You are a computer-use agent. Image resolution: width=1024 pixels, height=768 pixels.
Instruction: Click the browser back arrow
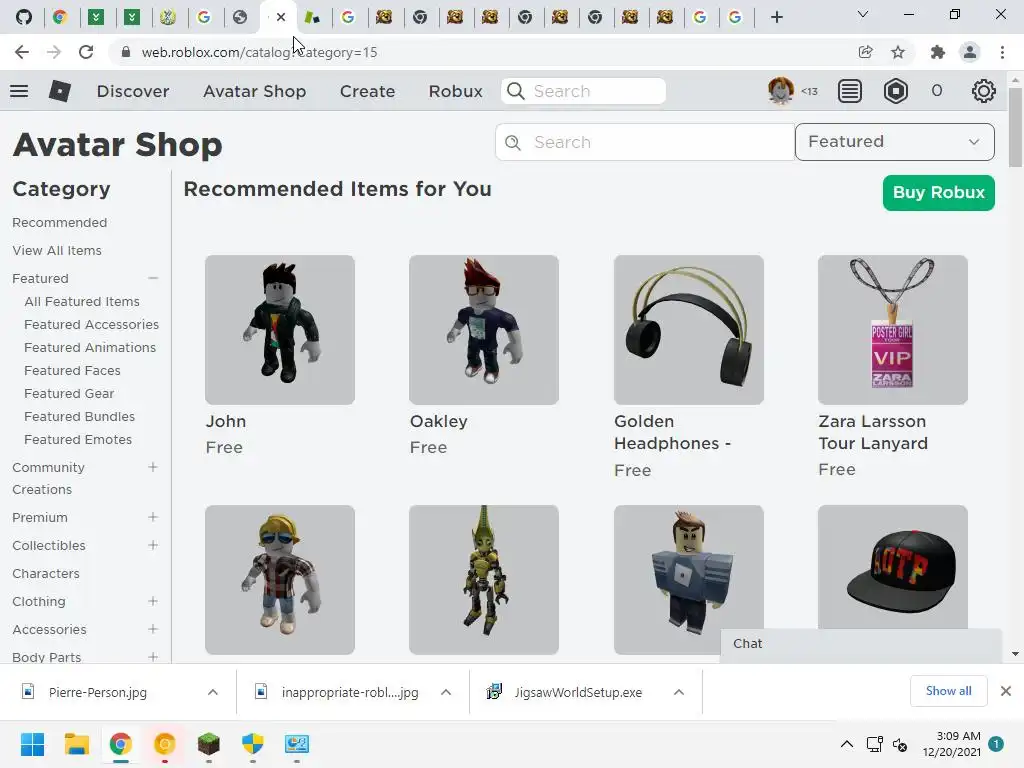22,52
